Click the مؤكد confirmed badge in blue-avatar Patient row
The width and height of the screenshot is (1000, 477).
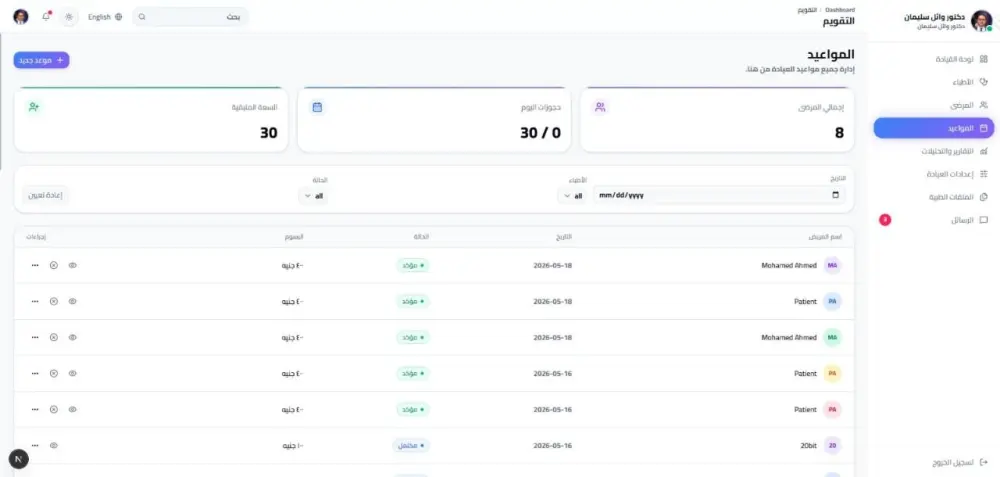(x=413, y=301)
